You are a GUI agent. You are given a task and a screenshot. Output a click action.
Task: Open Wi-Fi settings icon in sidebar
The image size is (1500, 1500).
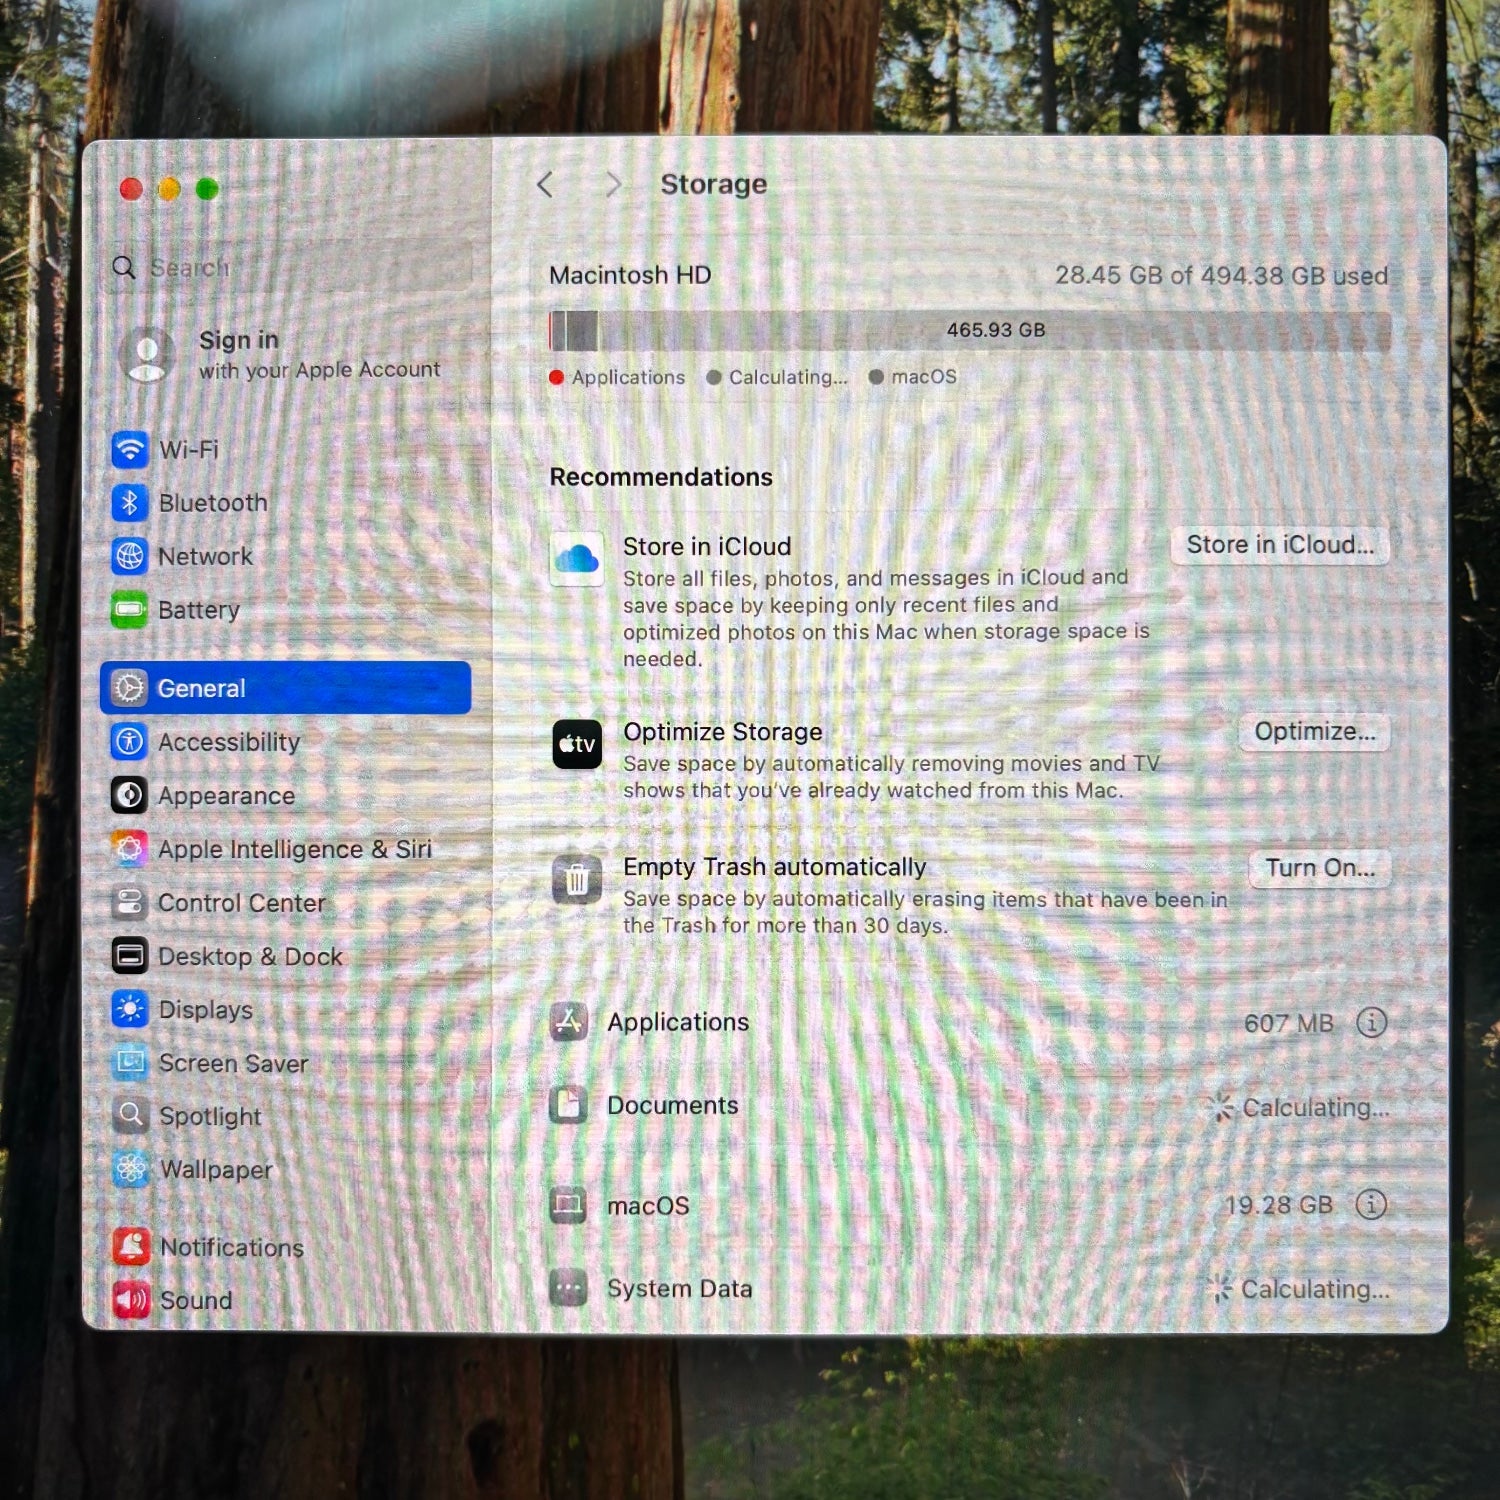[x=130, y=450]
